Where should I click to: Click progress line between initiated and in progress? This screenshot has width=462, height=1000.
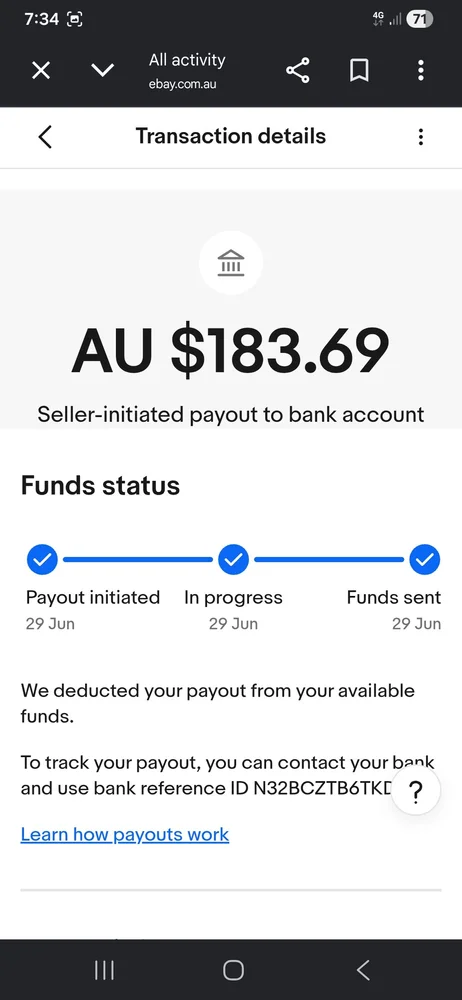(x=138, y=560)
